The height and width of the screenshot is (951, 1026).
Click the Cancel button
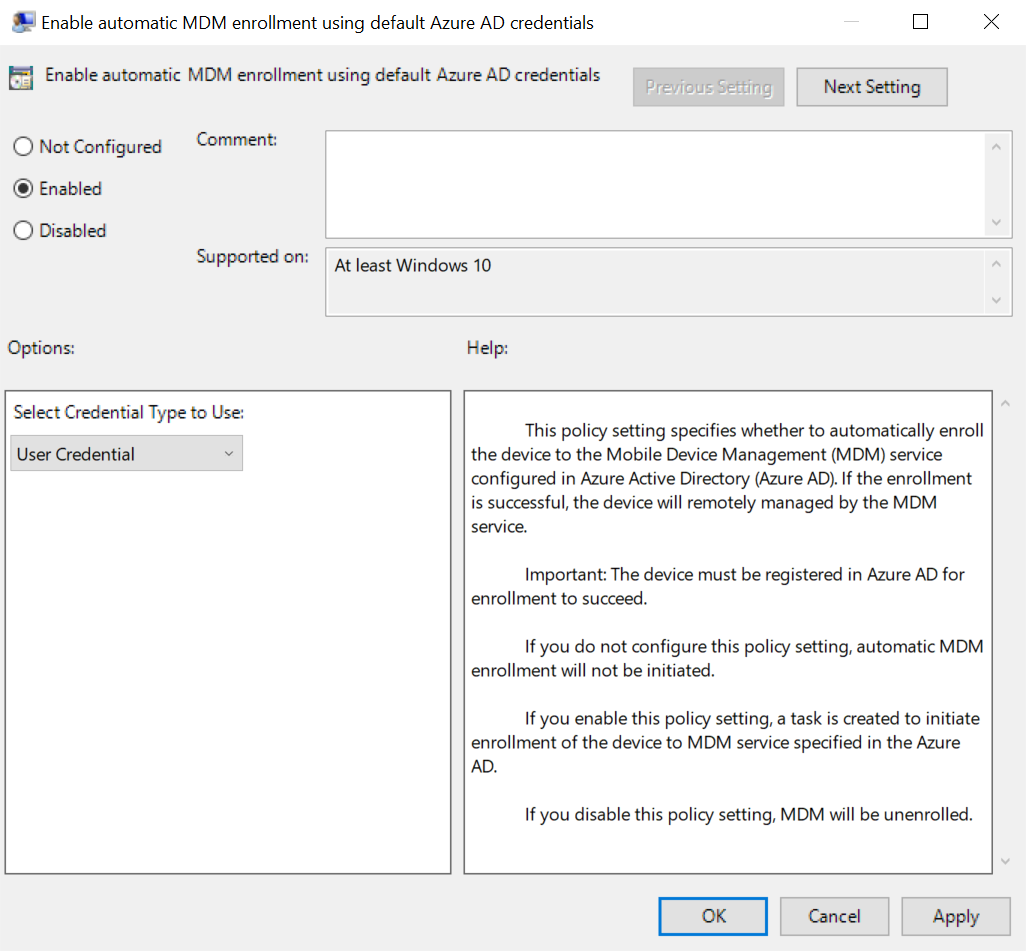coord(834,916)
